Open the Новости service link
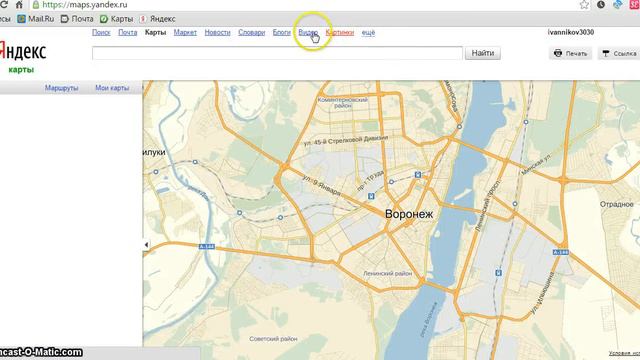The width and height of the screenshot is (640, 360). [x=218, y=32]
